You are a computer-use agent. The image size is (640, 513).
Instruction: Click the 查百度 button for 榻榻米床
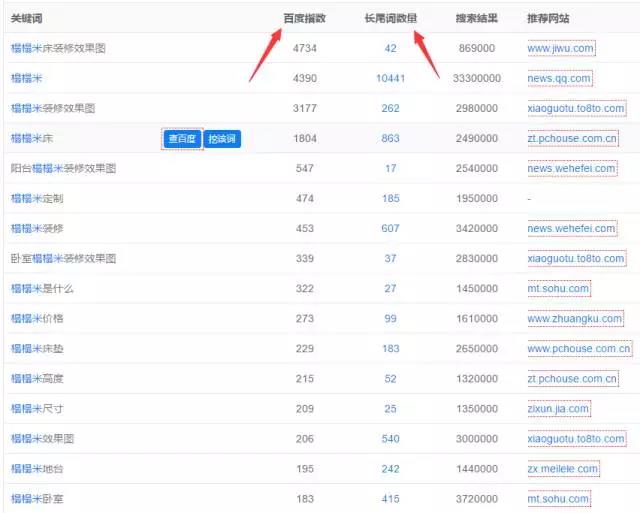(182, 139)
